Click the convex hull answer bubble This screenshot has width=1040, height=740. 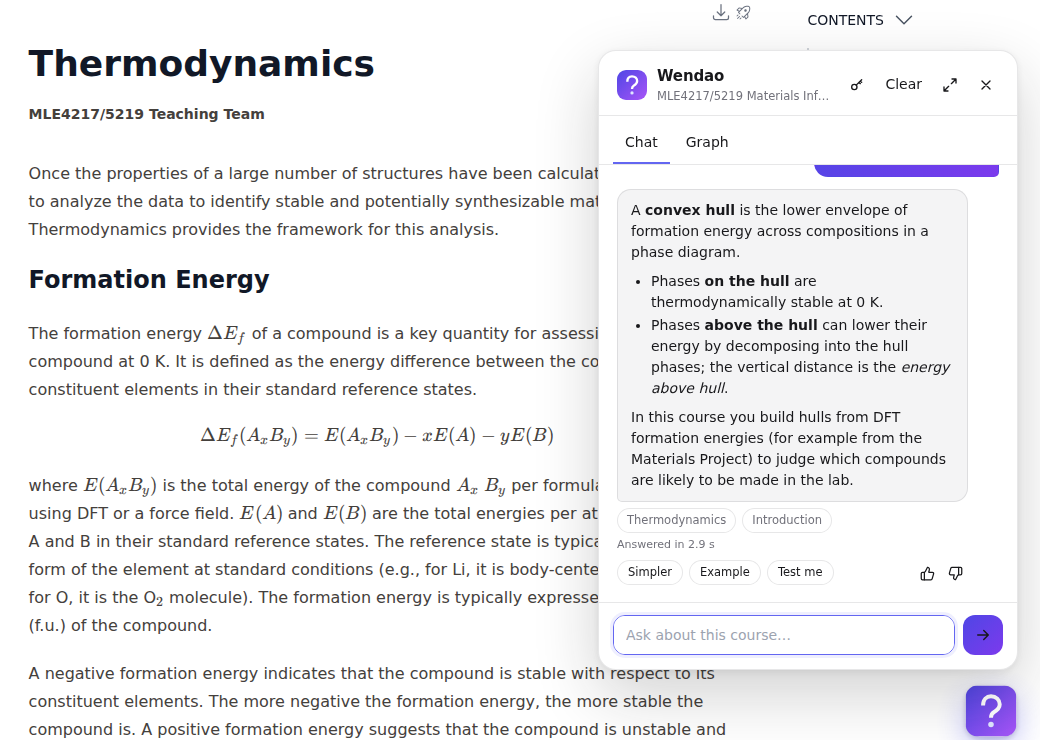click(792, 345)
